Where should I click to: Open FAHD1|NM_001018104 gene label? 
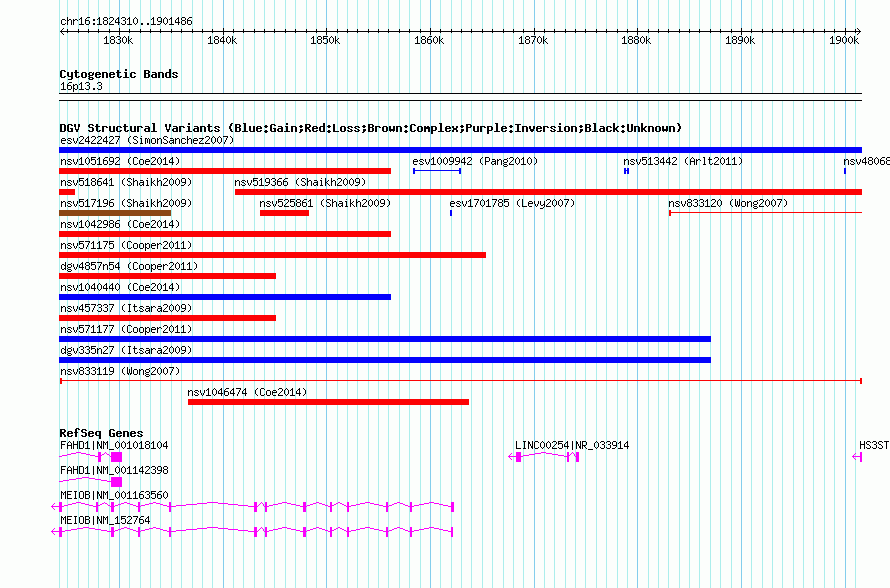point(114,446)
